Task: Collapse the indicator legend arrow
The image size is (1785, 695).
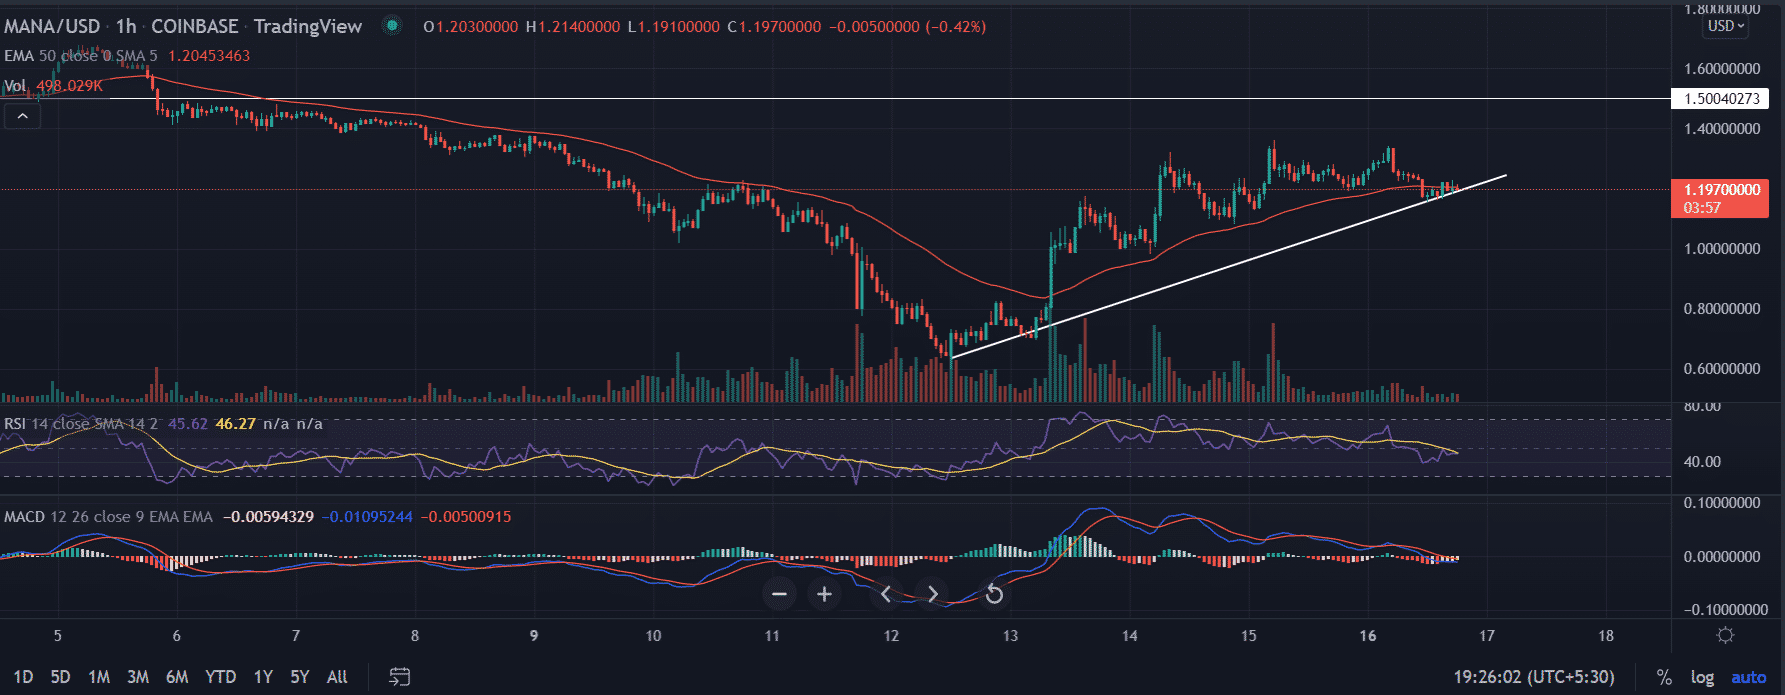Action: point(22,116)
